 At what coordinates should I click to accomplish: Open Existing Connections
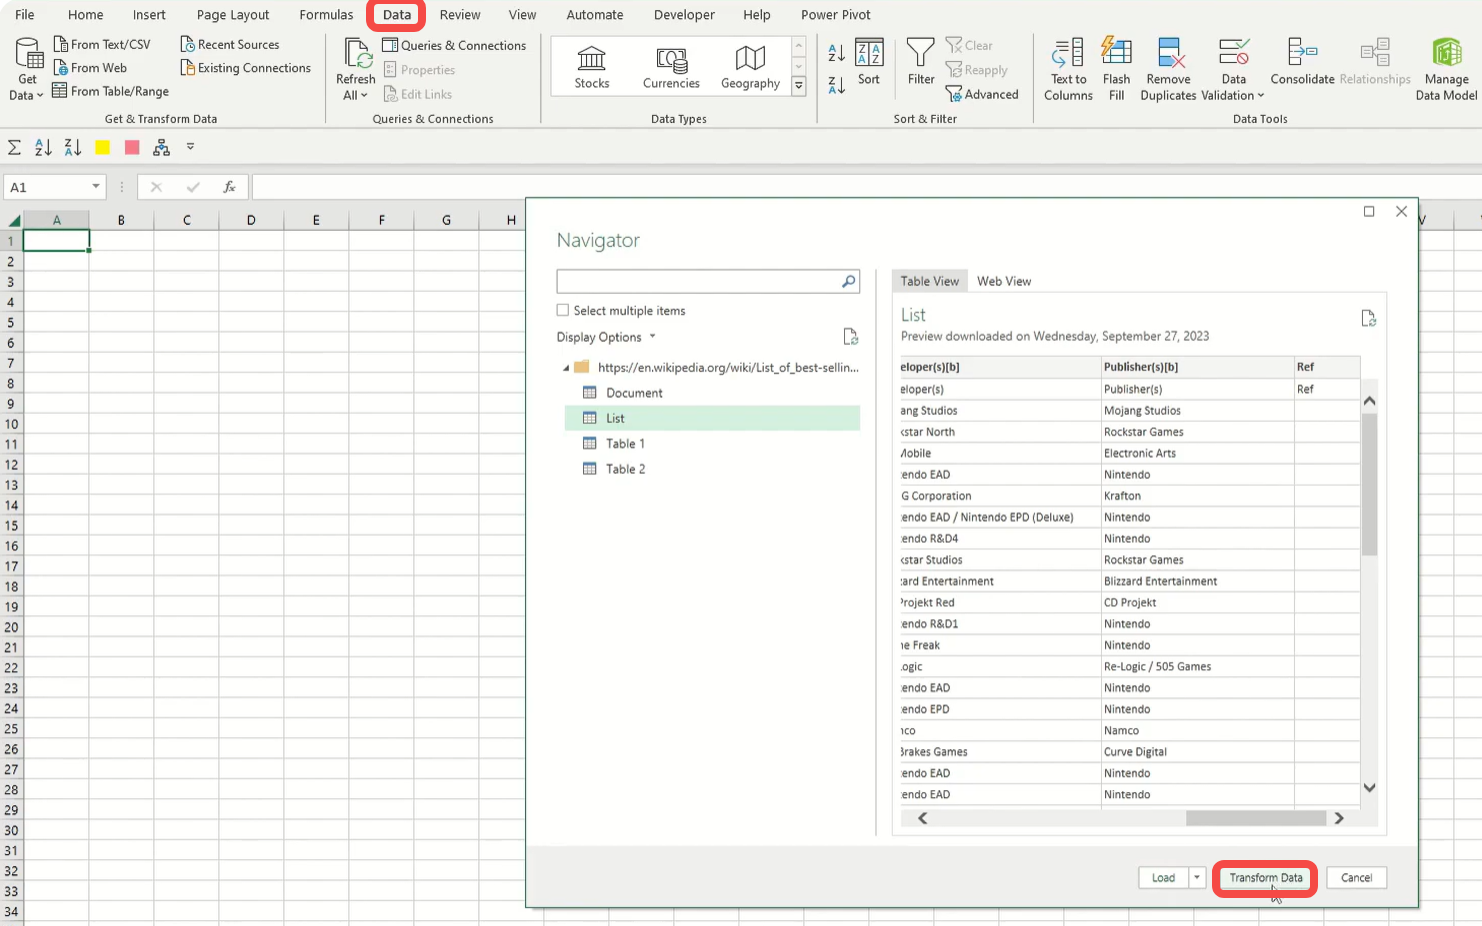[x=246, y=68]
